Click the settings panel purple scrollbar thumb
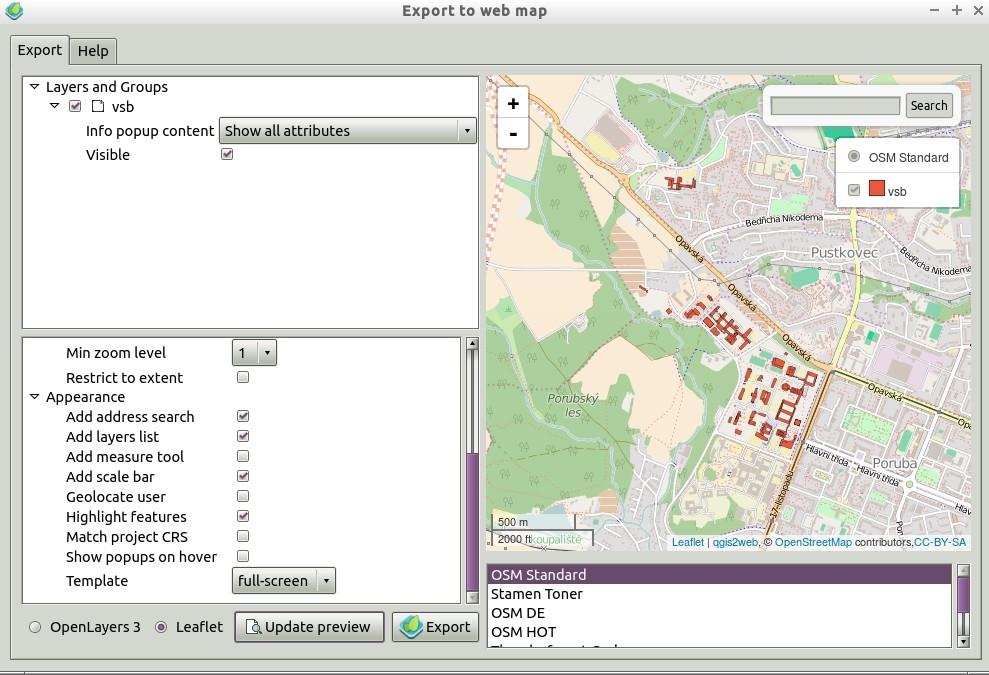Image resolution: width=989 pixels, height=675 pixels. [472, 520]
